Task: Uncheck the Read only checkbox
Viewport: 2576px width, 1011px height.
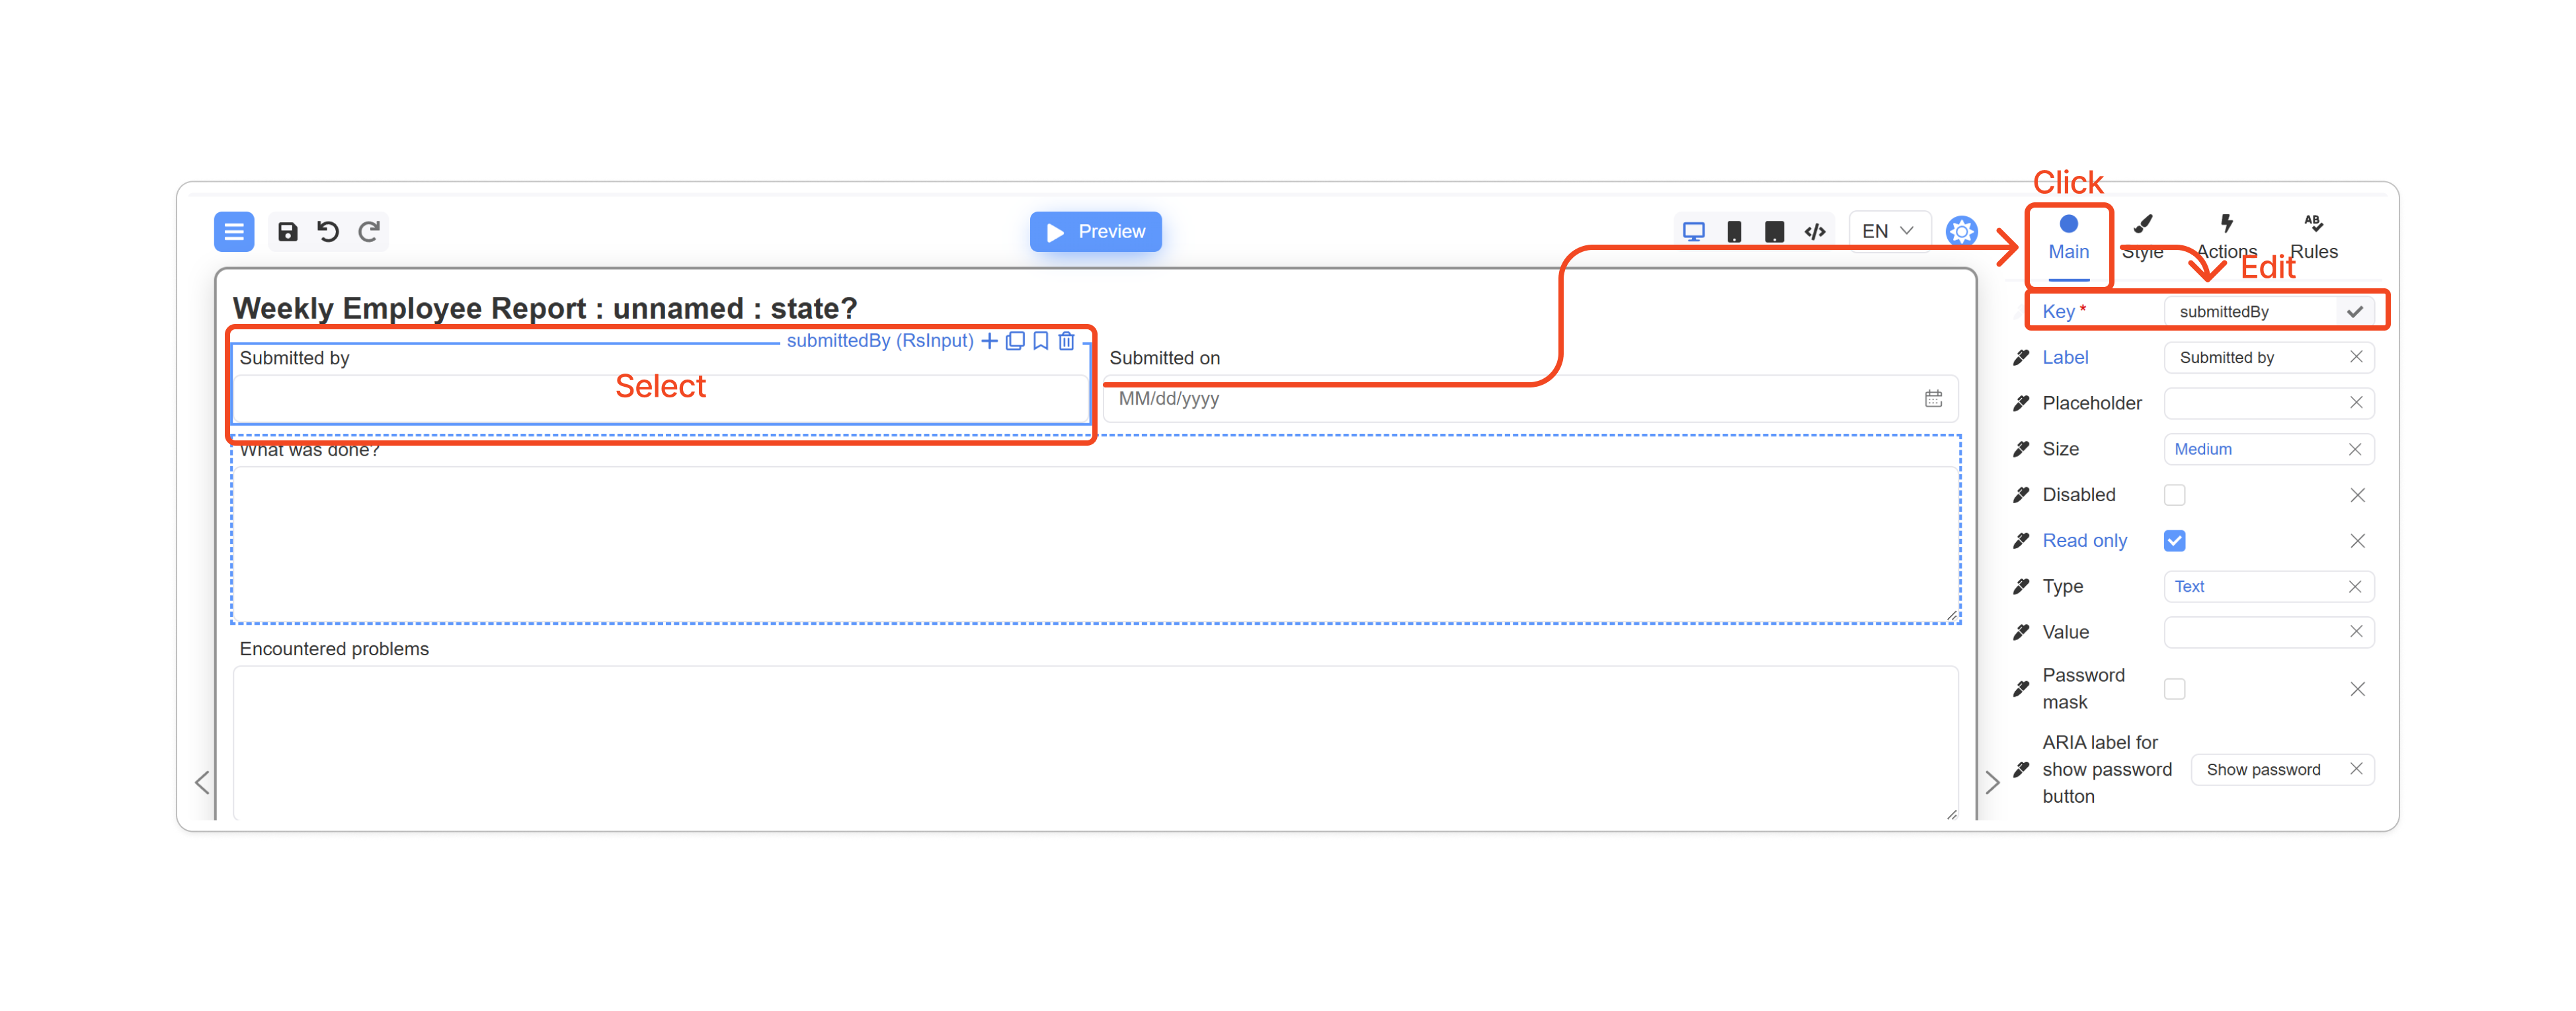Action: pos(2174,541)
